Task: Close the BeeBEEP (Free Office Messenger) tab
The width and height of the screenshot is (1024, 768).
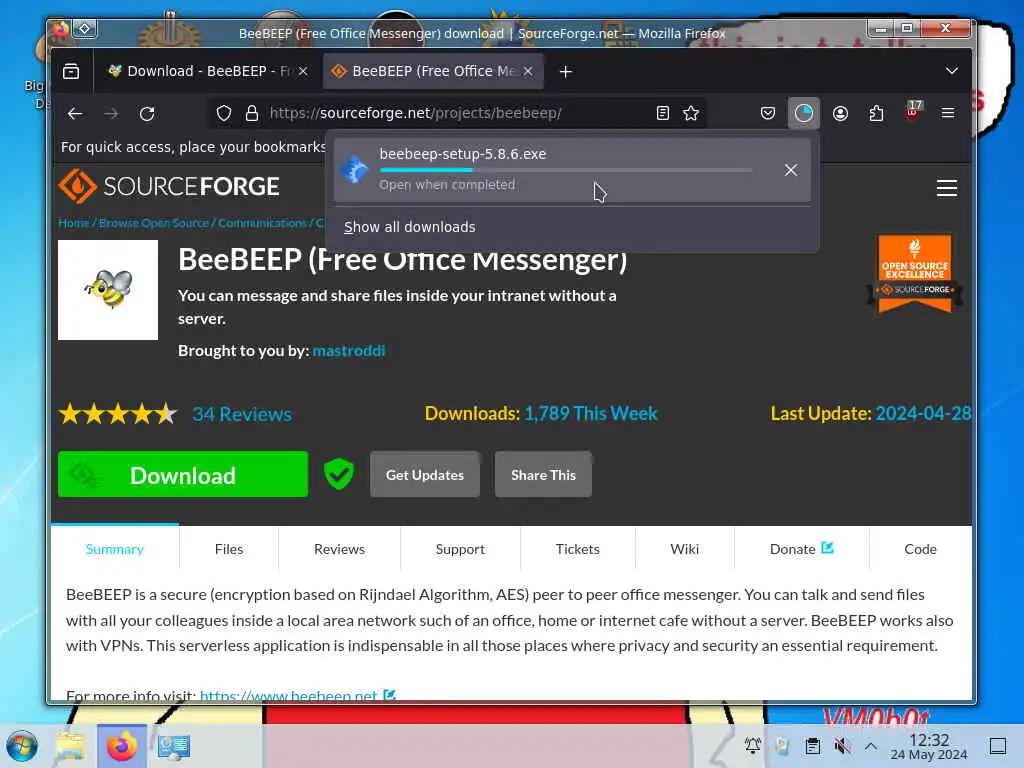Action: pos(528,71)
